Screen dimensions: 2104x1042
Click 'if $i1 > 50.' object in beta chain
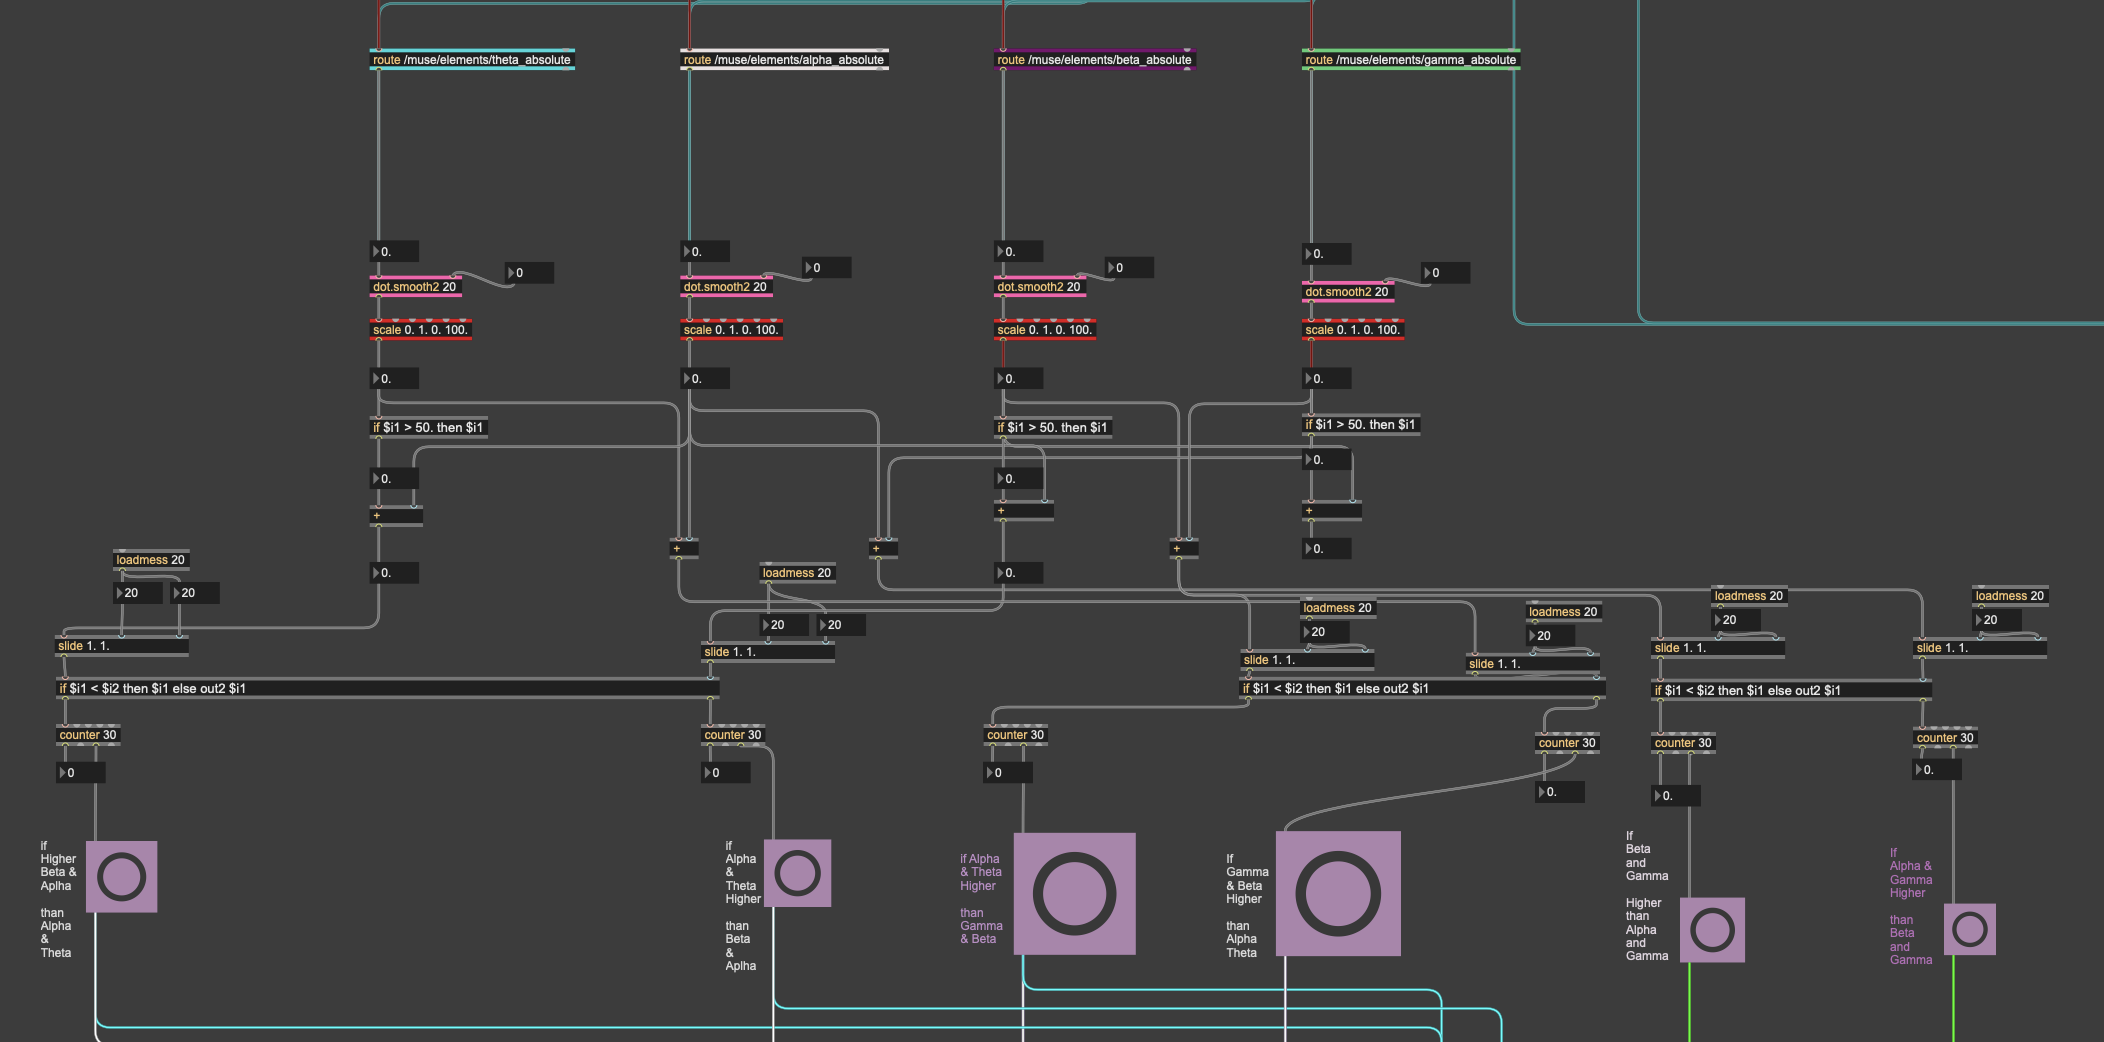point(1052,428)
